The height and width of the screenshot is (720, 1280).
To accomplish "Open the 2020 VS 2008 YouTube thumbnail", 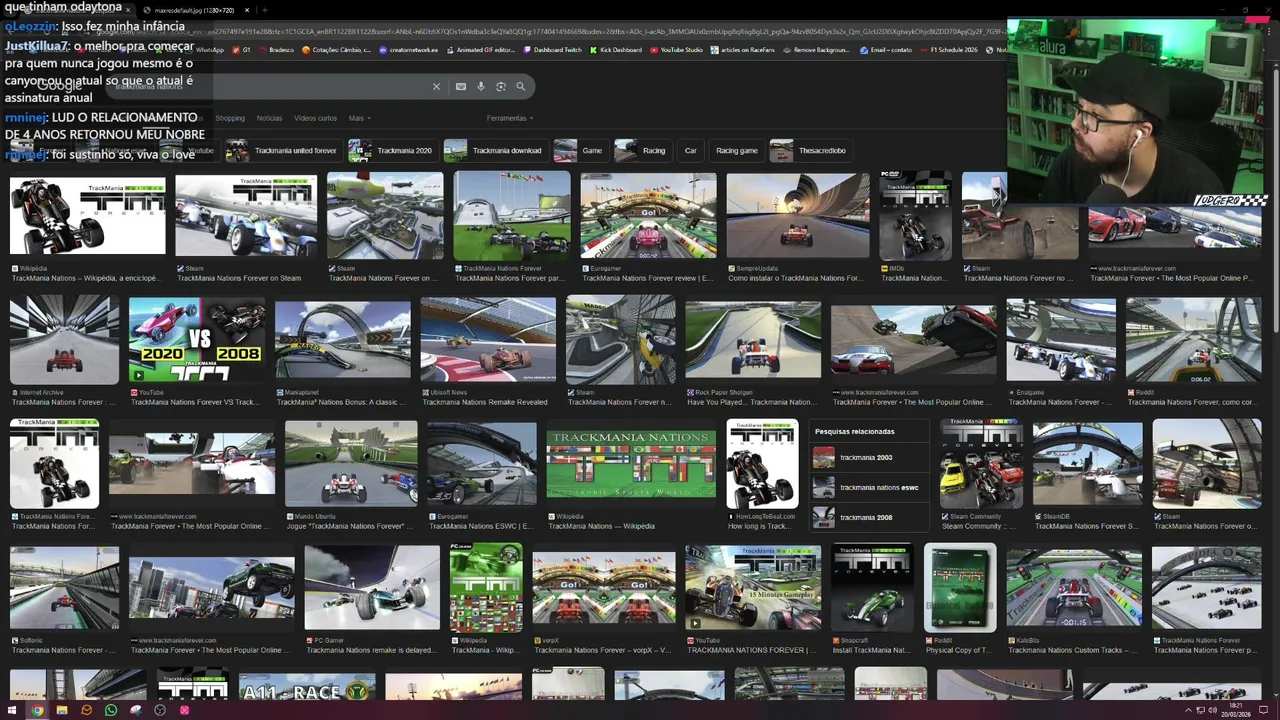I will click(x=196, y=340).
